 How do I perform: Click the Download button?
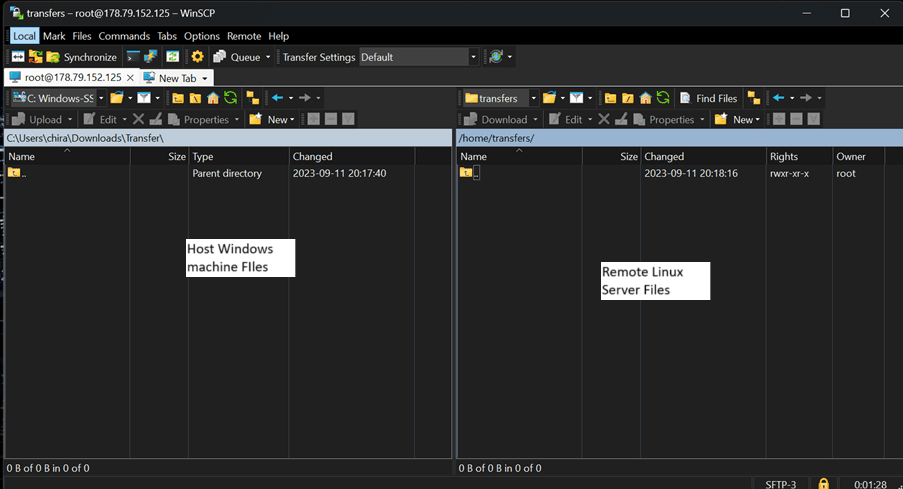(496, 119)
